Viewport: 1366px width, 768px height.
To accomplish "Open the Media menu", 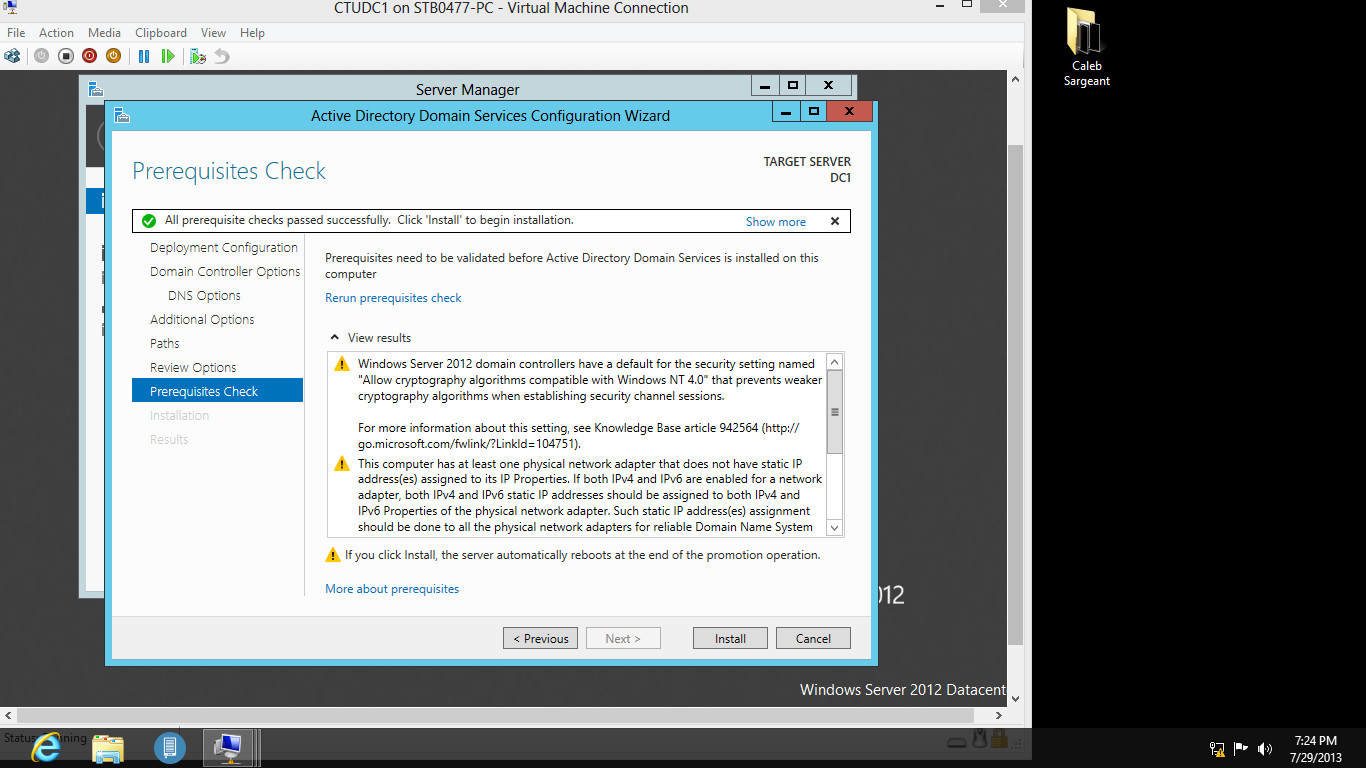I will 104,33.
